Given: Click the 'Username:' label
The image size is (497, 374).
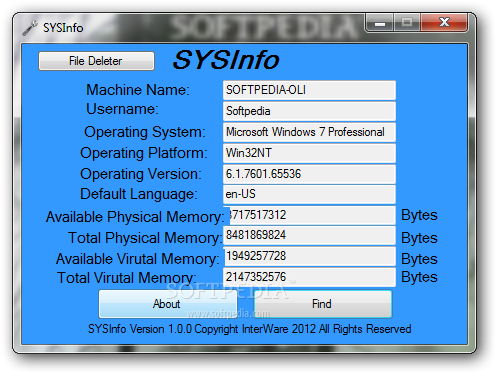Looking at the screenshot, I should pos(122,109).
